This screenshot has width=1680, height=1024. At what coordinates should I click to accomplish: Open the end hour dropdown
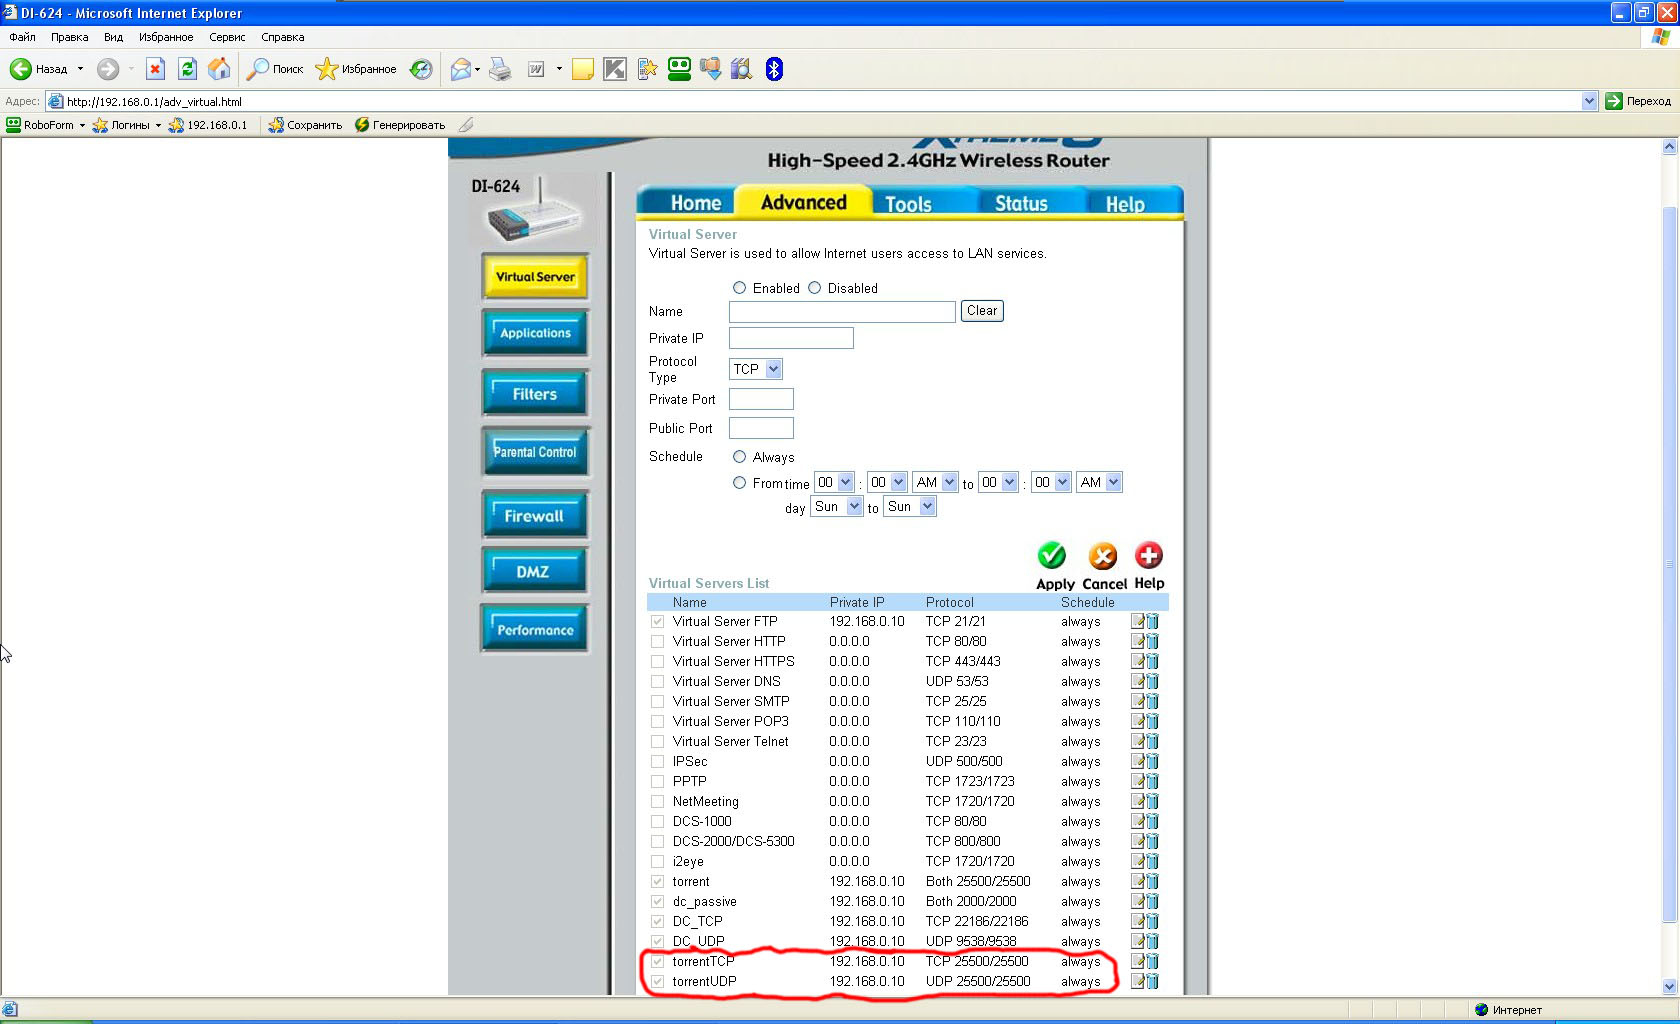(x=998, y=482)
